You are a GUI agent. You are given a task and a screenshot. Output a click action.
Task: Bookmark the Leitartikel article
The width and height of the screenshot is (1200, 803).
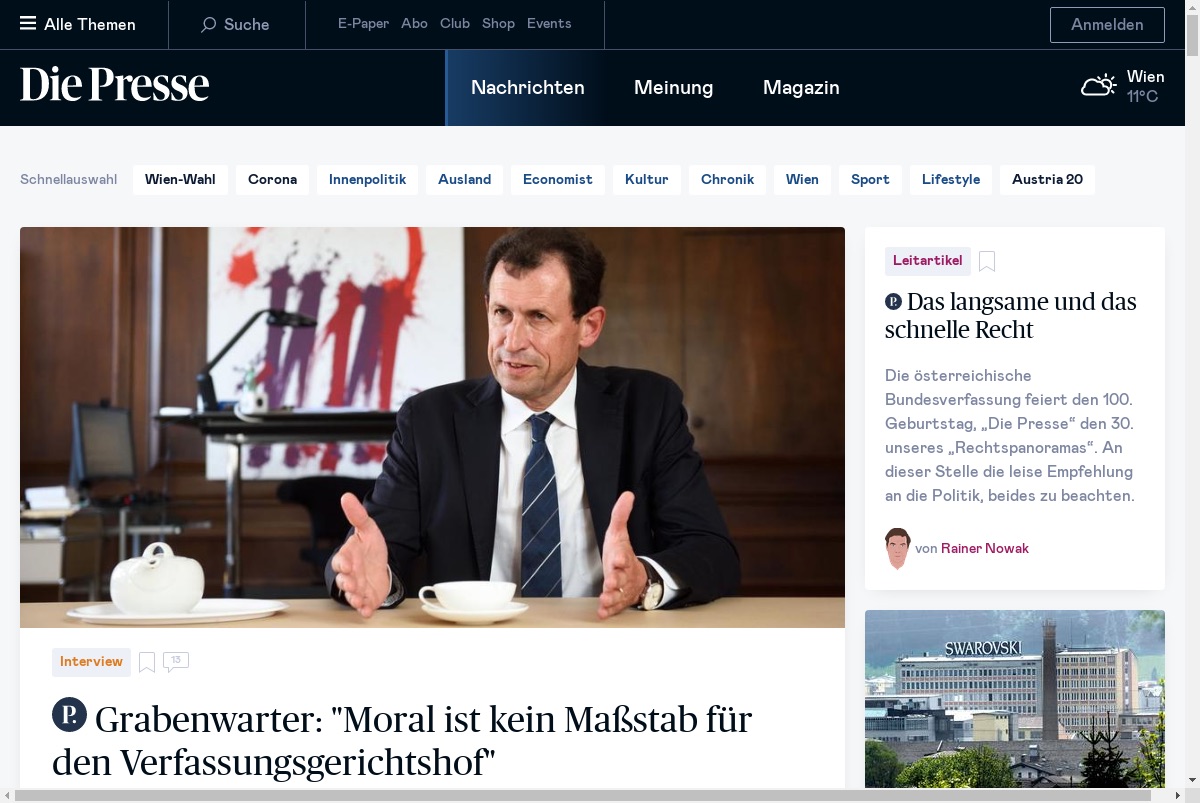[x=987, y=261]
